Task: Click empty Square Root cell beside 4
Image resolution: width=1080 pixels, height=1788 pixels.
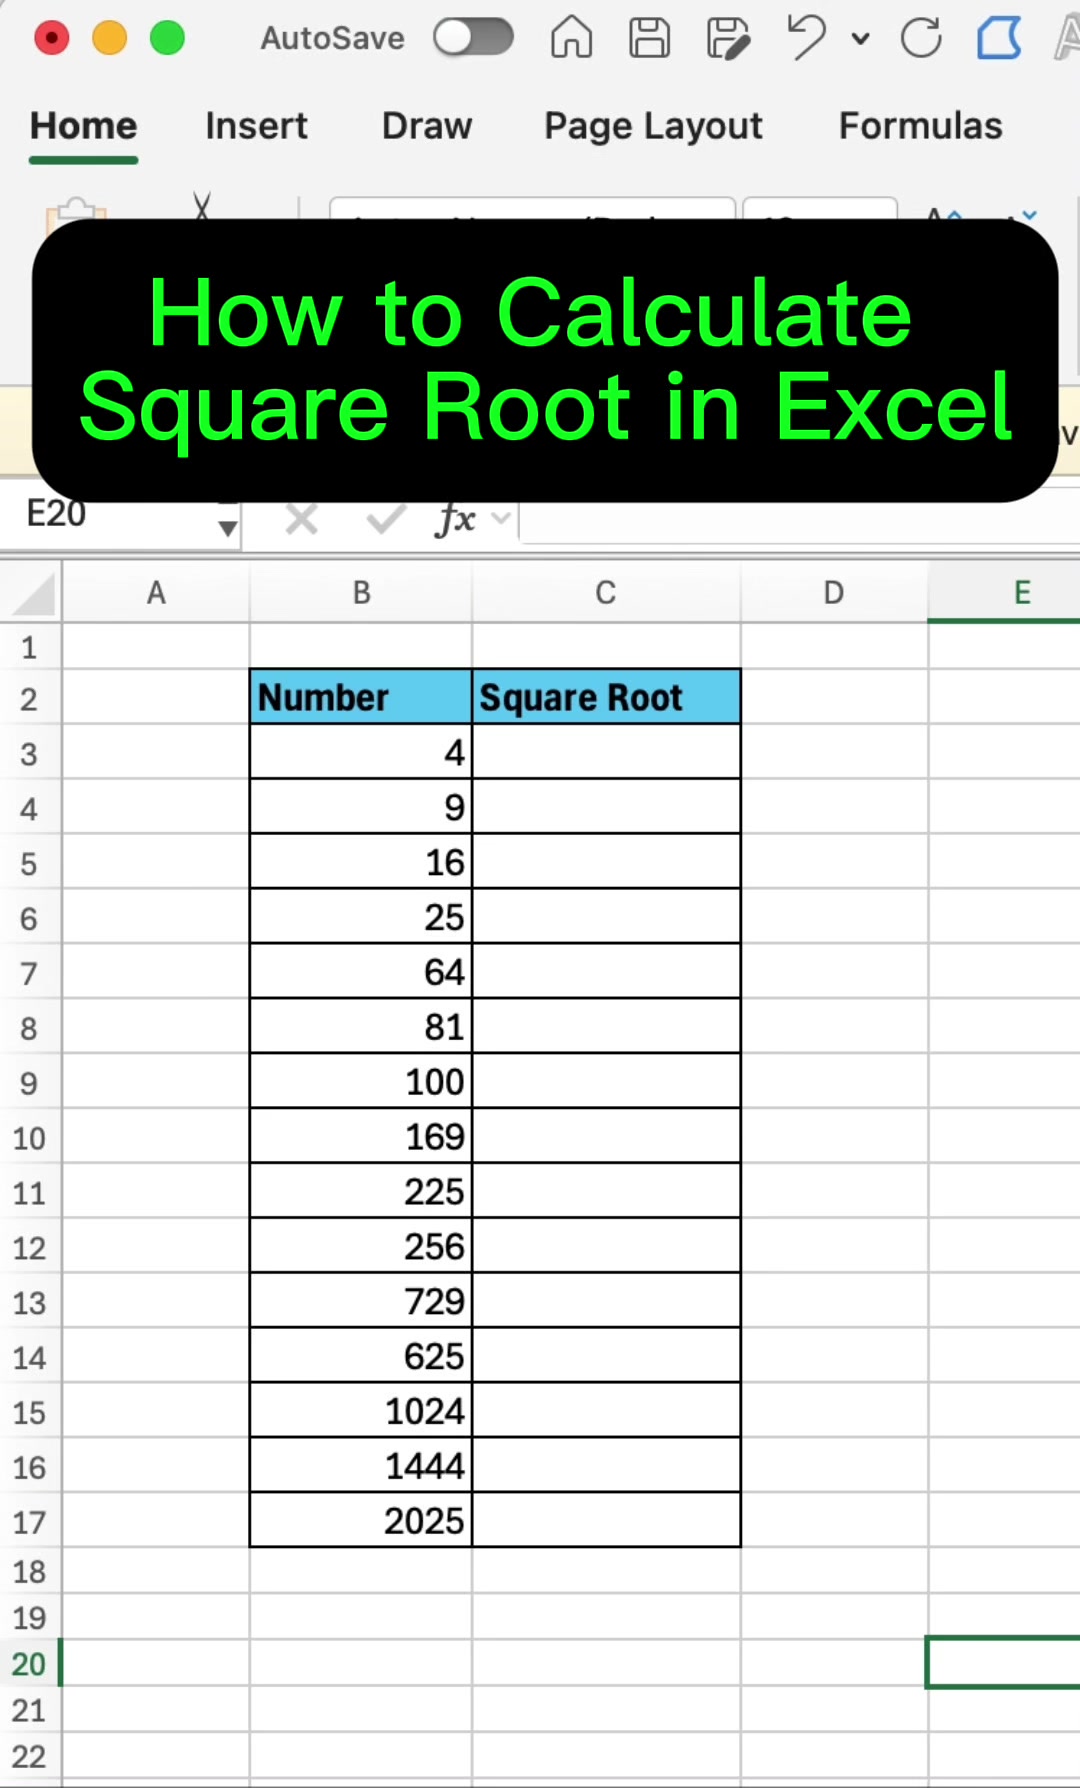Action: (x=606, y=752)
